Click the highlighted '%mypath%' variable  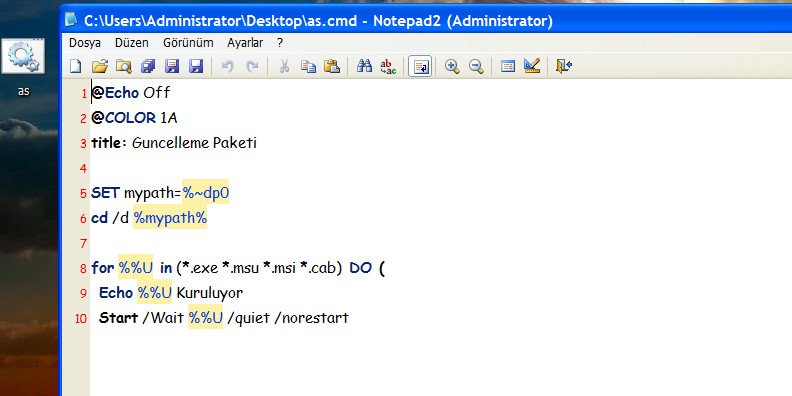[170, 217]
